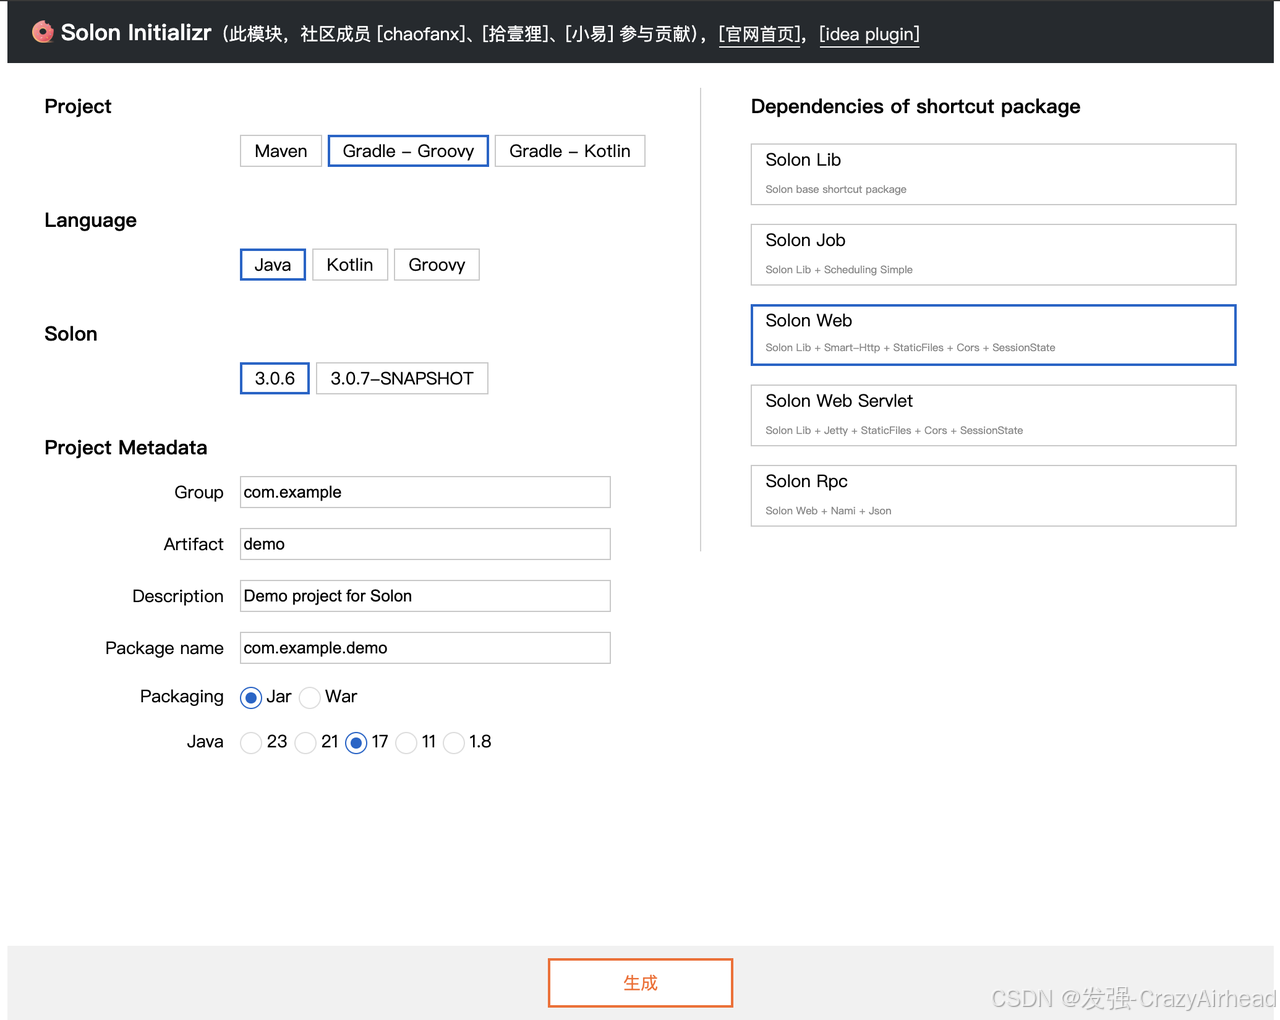Choose the Solon Job dependency package
The image size is (1280, 1020).
point(993,255)
